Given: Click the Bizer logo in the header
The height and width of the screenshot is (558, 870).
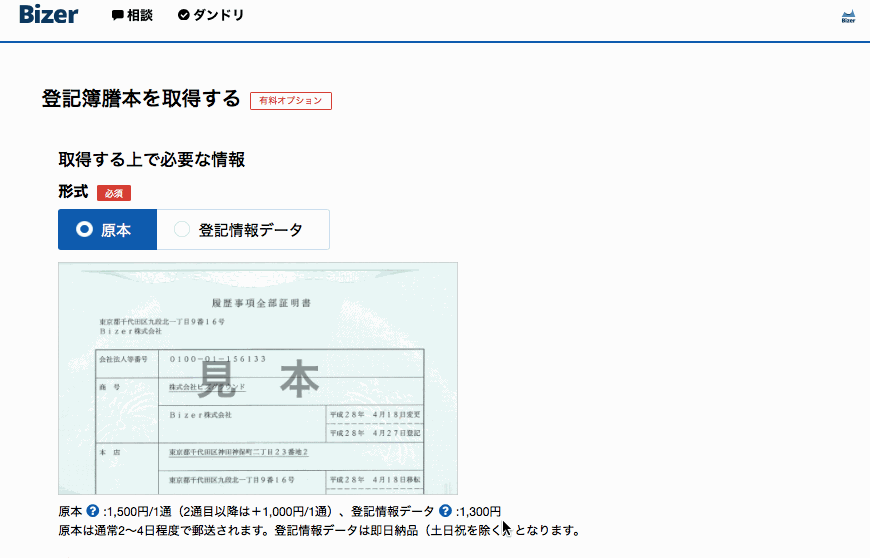Looking at the screenshot, I should pyautogui.click(x=48, y=15).
